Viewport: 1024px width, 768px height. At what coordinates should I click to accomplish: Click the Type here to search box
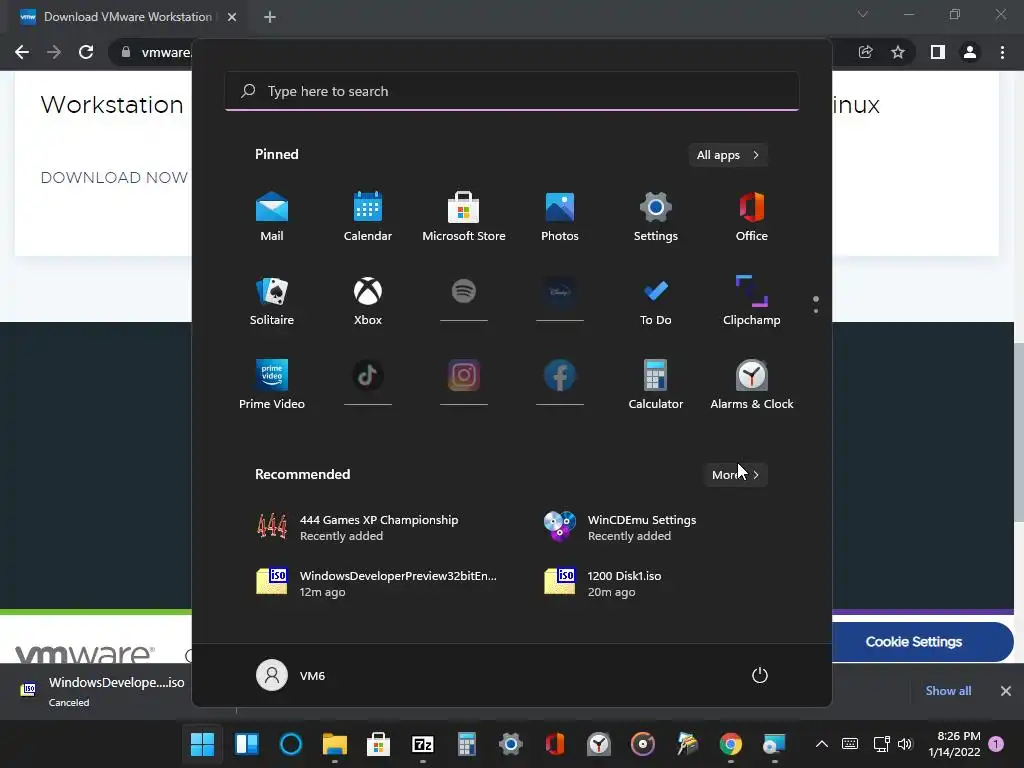tap(512, 91)
